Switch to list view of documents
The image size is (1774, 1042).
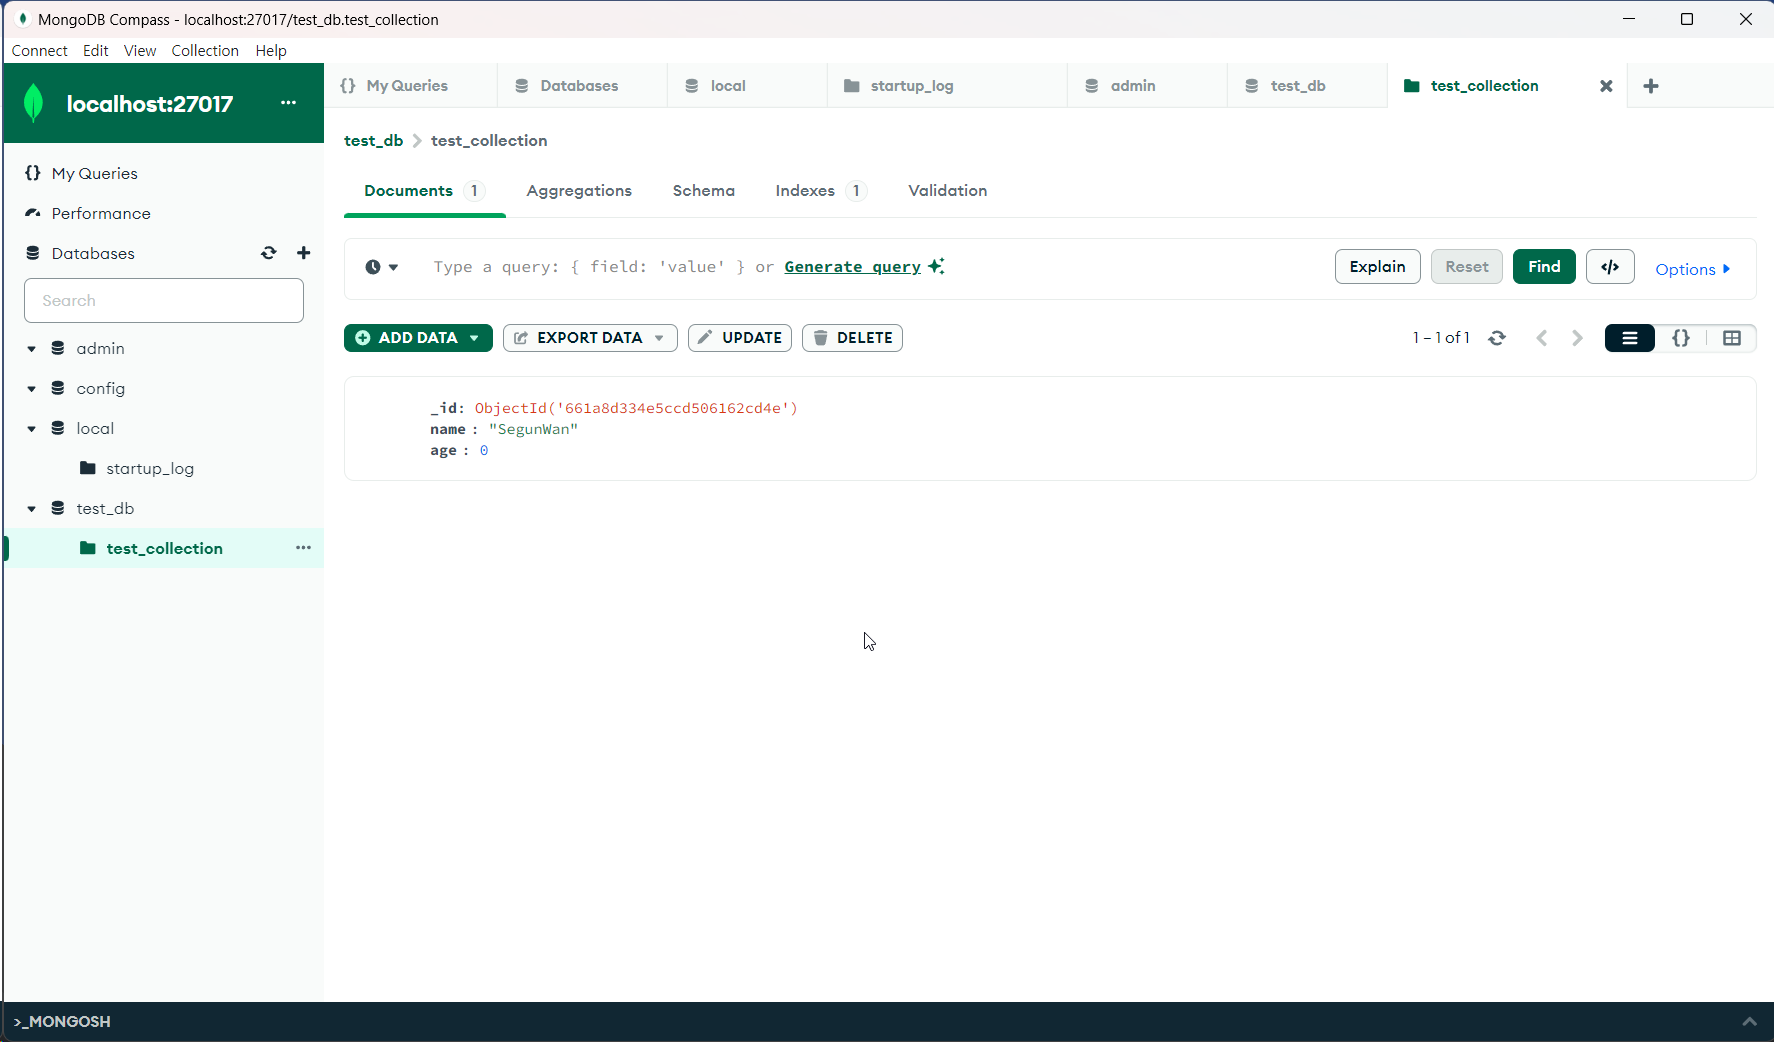pos(1630,338)
